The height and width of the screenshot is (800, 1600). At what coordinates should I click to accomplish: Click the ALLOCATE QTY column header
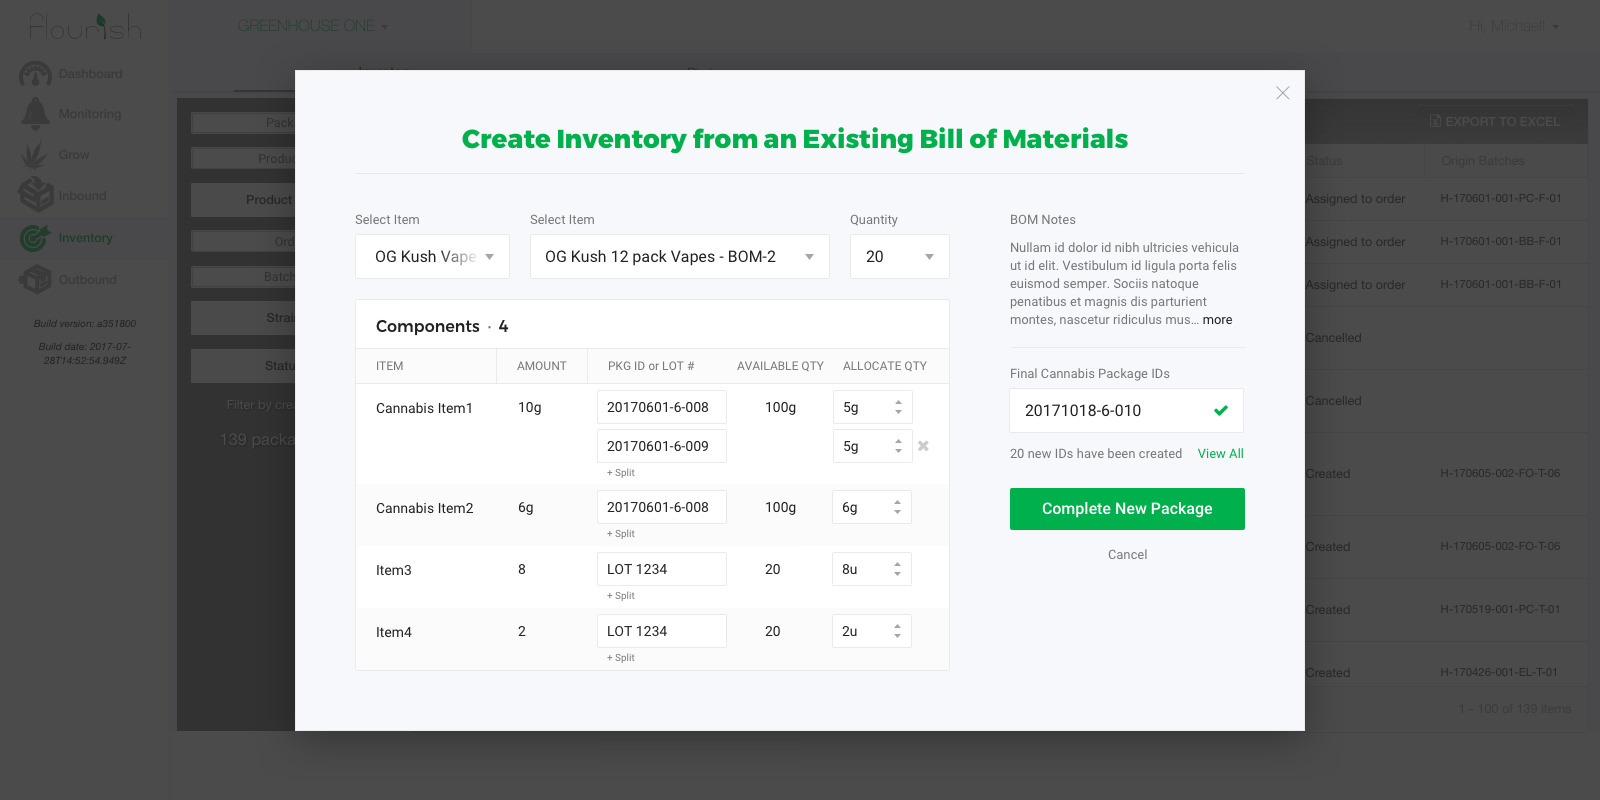point(885,366)
